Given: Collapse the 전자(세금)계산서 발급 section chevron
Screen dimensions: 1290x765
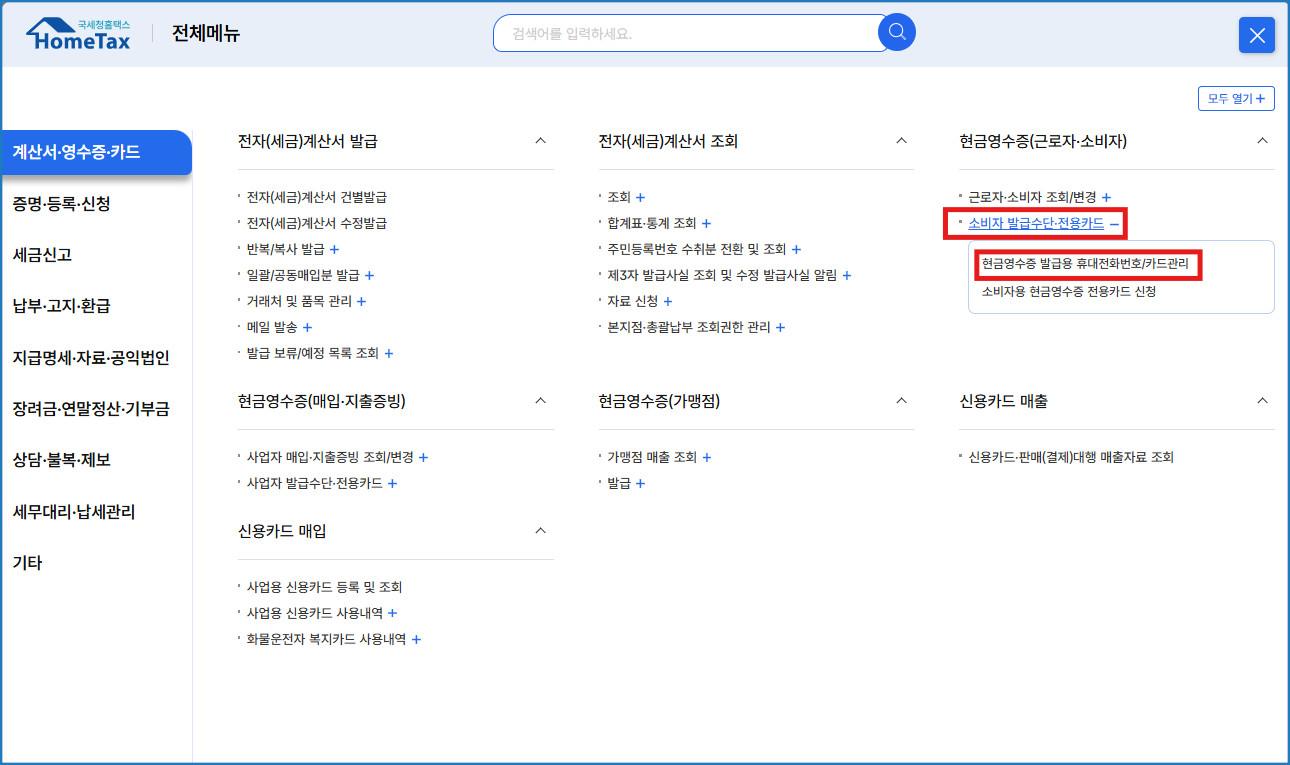Looking at the screenshot, I should 540,142.
